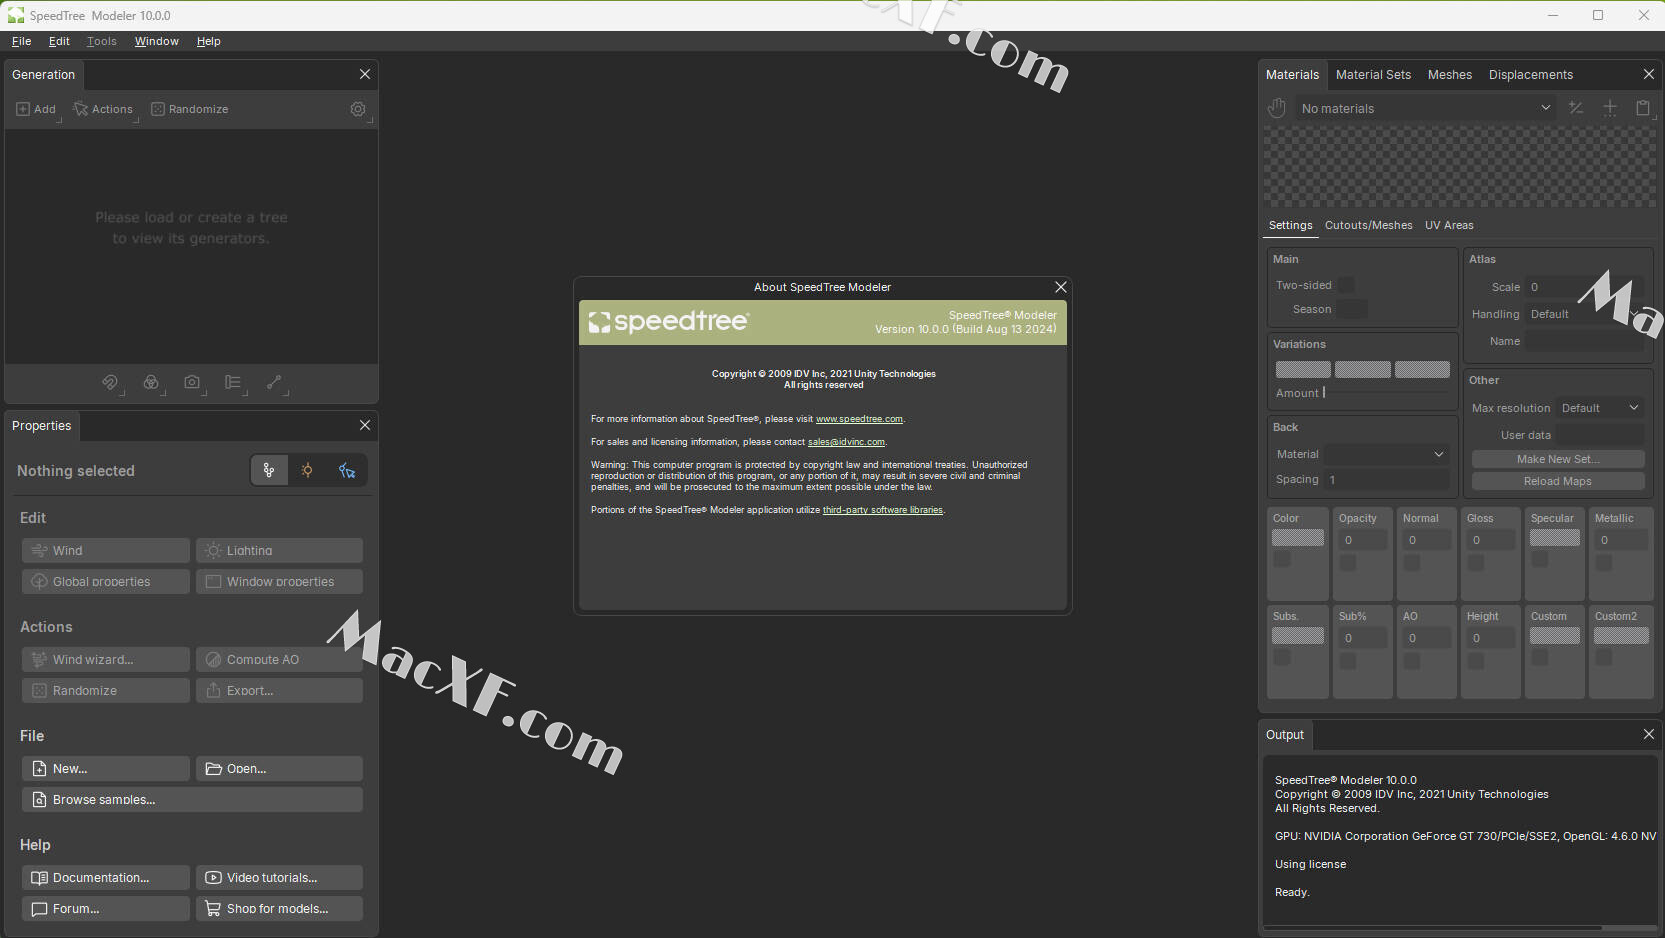
Task: Toggle the checkbox under AO map
Action: (x=1412, y=661)
